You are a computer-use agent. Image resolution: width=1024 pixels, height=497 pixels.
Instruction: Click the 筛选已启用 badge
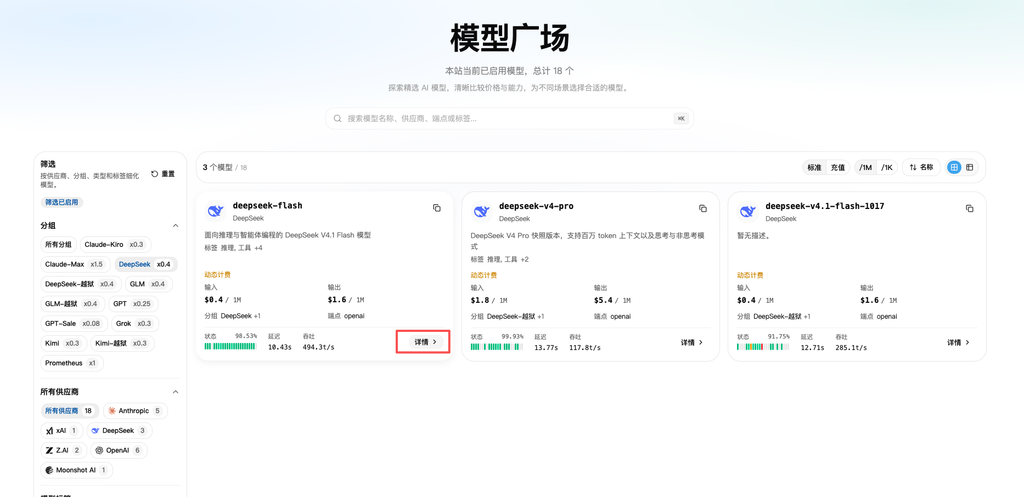click(x=62, y=202)
